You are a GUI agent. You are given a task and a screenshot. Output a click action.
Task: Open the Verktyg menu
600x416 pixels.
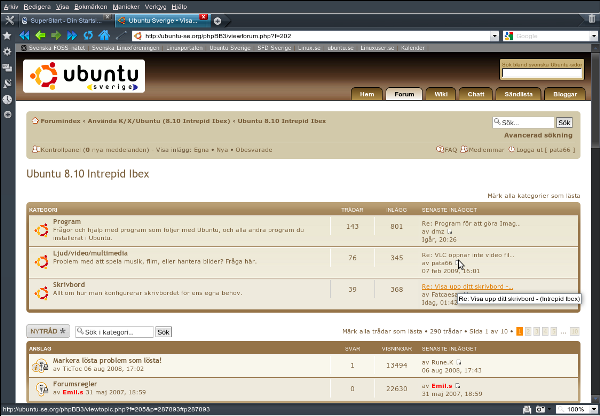point(155,7)
